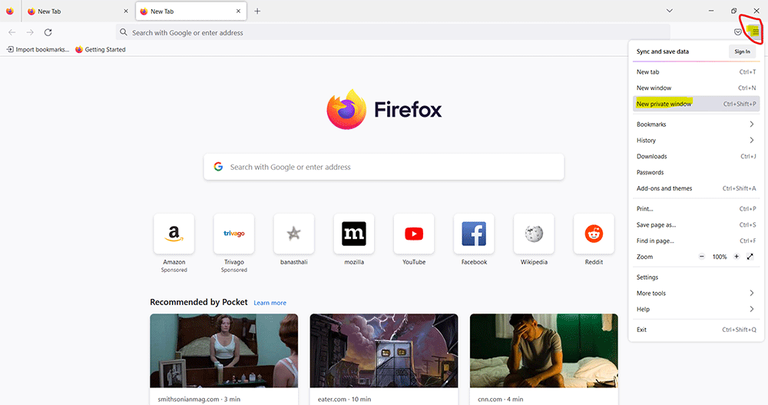Open the cnn.com story thumbnail

[544, 351]
